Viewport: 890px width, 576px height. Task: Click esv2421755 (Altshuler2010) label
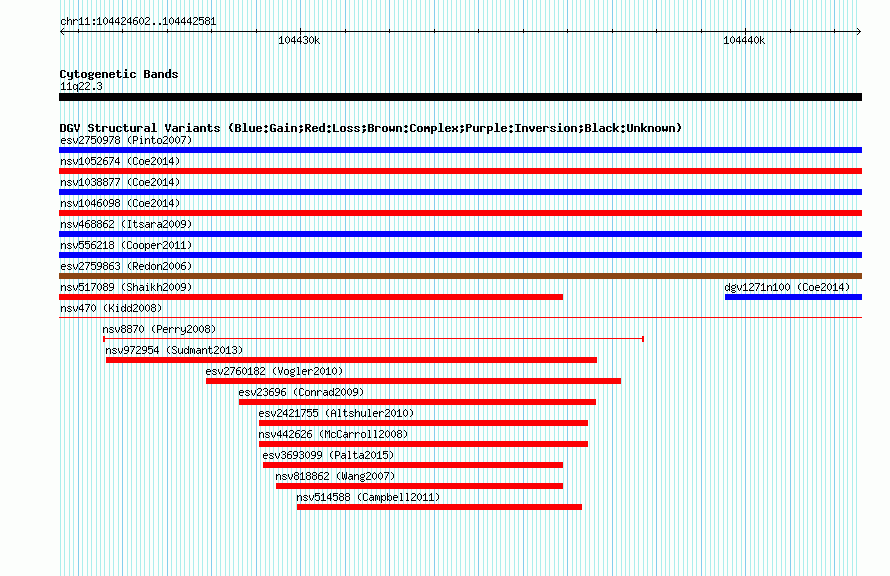[336, 413]
